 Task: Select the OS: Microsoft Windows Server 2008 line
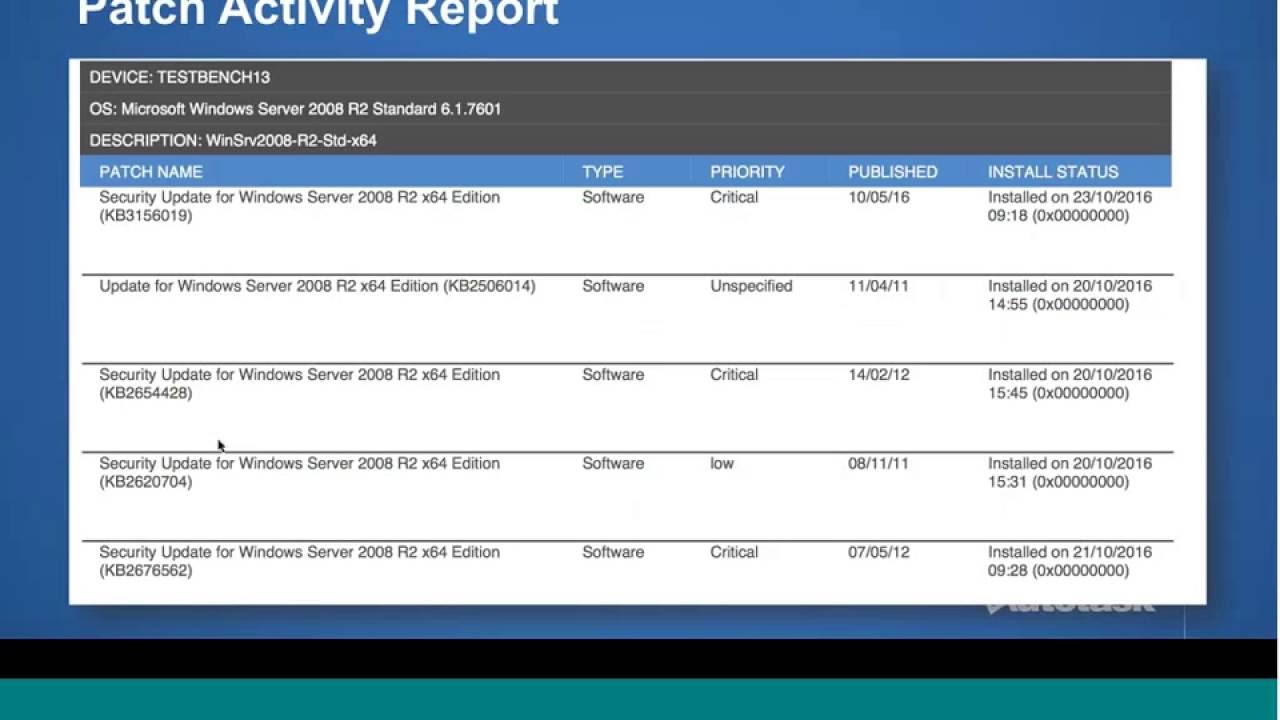[x=295, y=109]
